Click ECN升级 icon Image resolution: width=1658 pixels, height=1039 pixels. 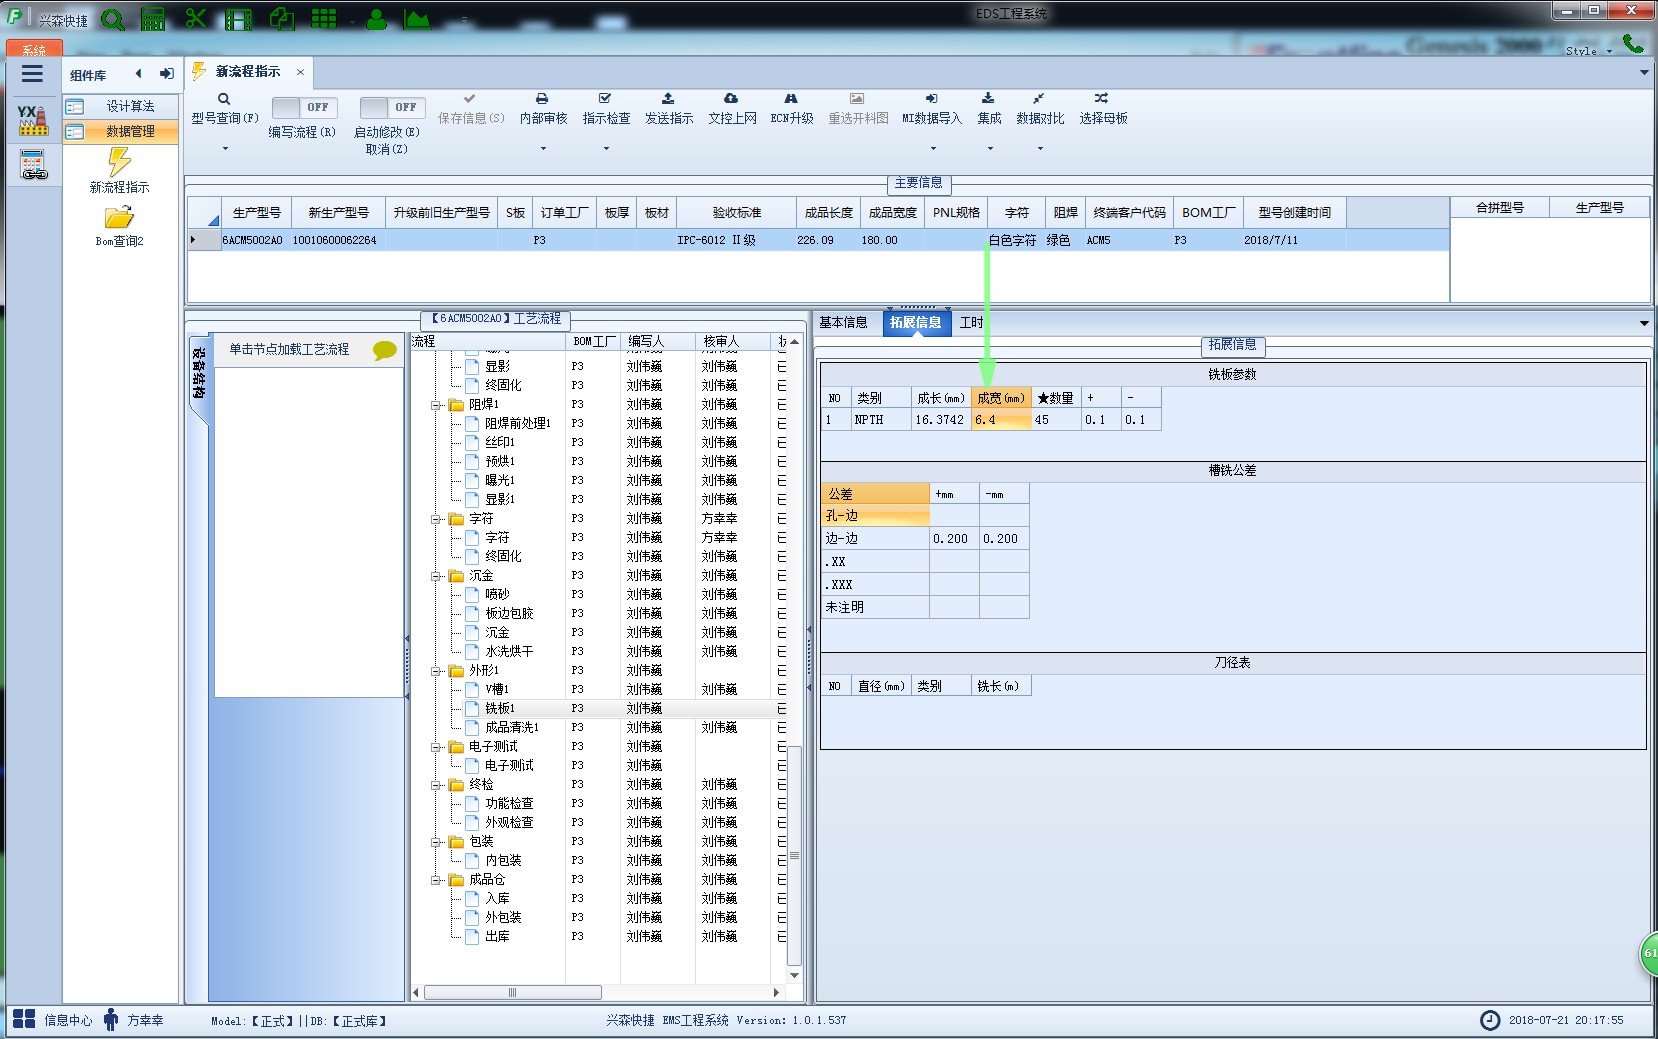pos(791,98)
